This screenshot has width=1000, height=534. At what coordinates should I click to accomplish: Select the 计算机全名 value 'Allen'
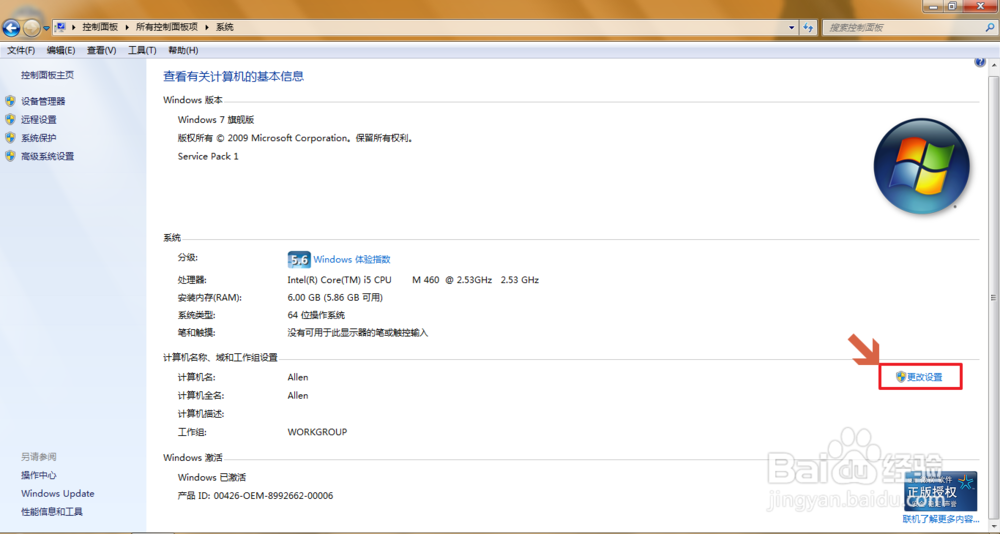click(x=298, y=396)
